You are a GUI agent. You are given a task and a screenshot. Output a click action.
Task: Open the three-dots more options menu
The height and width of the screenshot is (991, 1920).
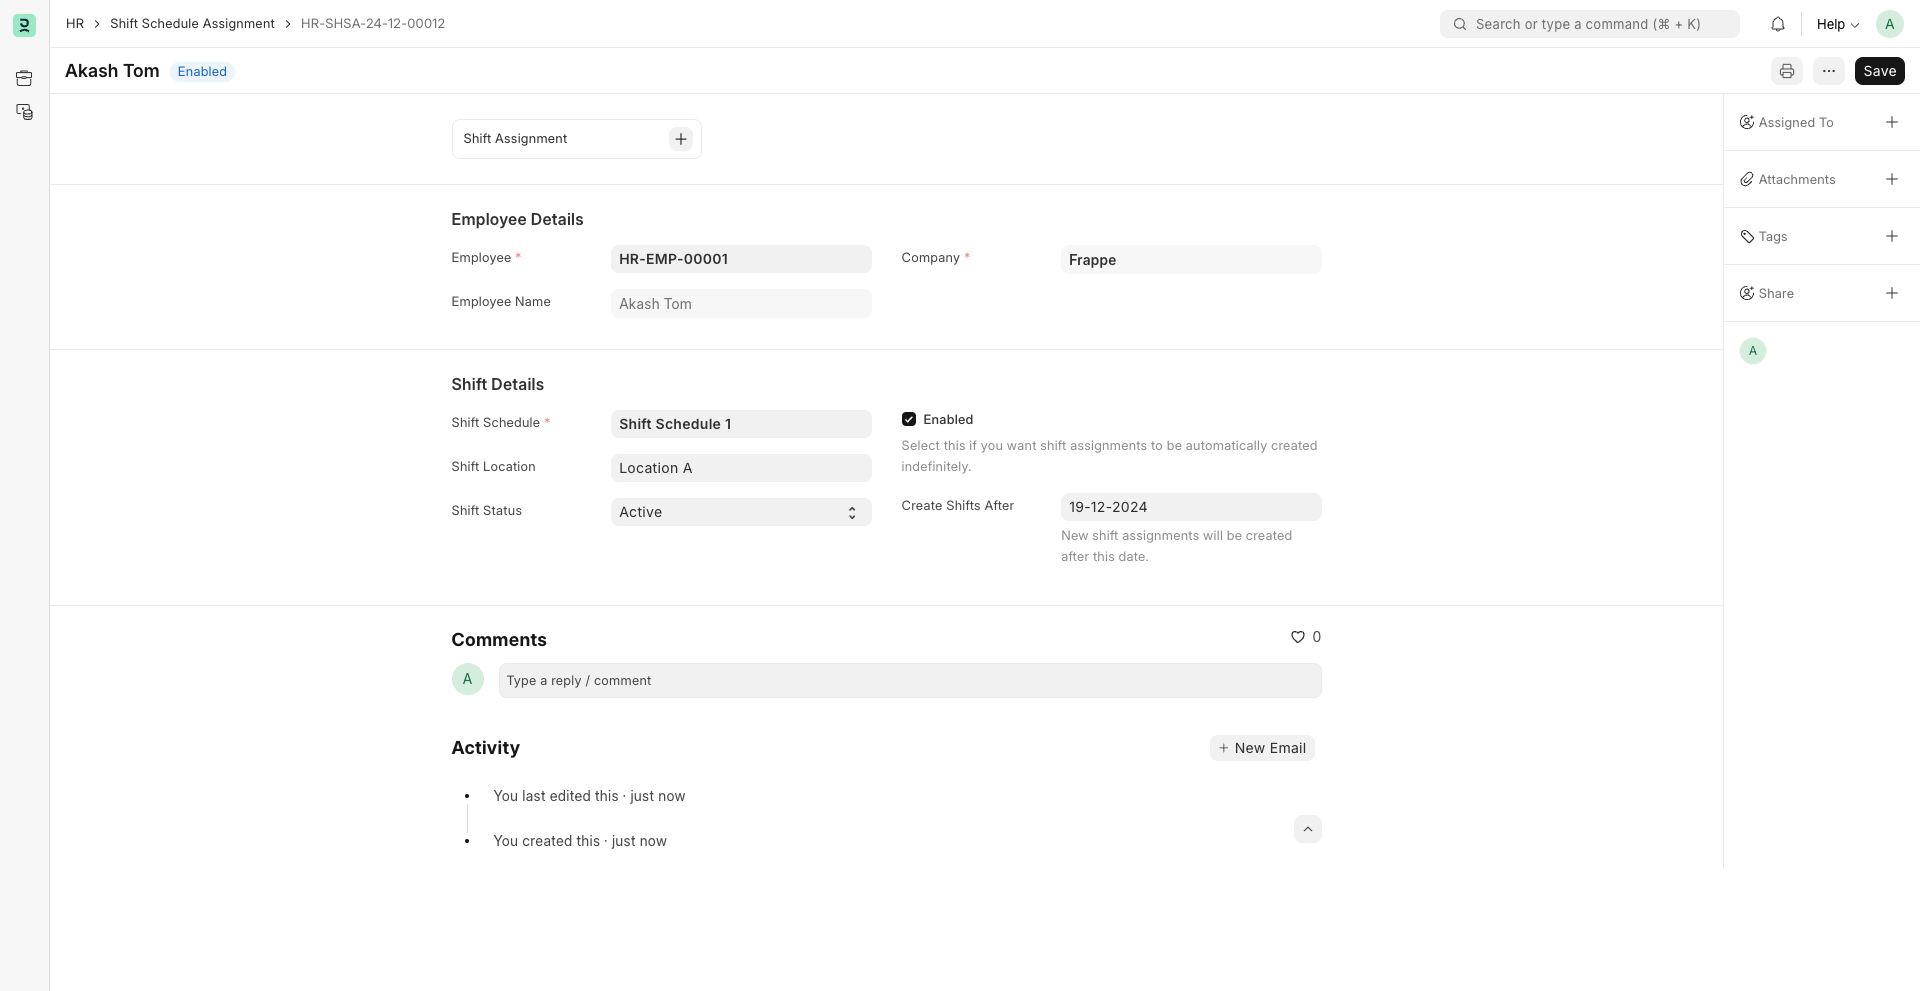tap(1828, 71)
